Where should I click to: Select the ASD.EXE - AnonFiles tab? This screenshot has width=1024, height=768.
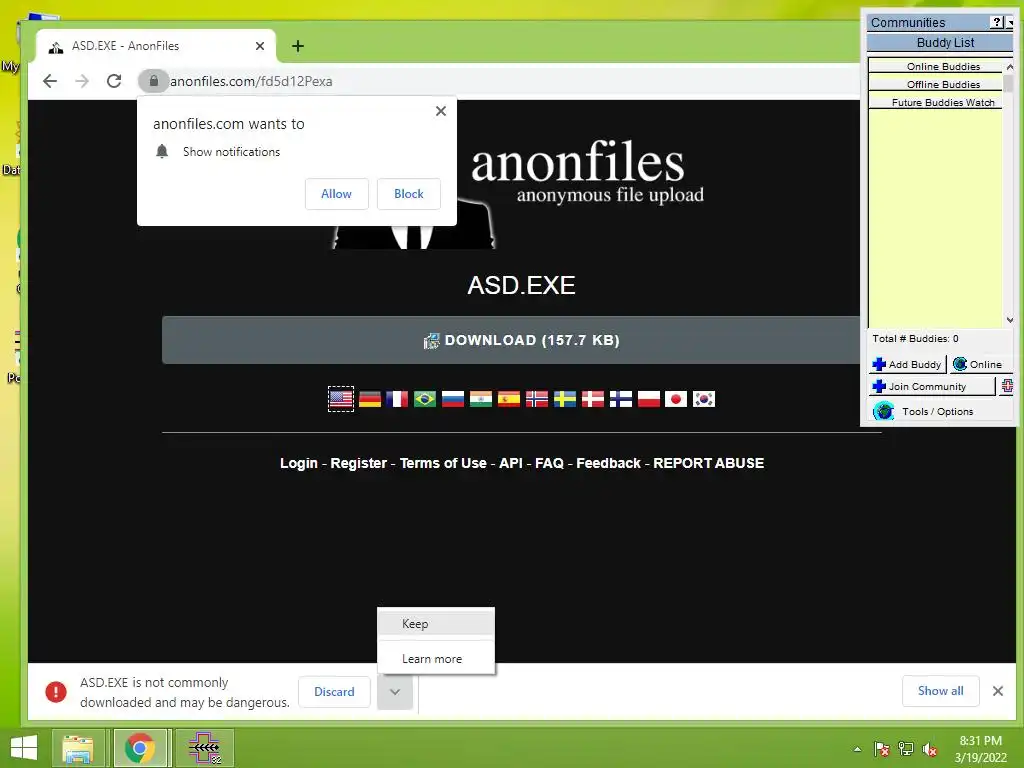coord(155,46)
